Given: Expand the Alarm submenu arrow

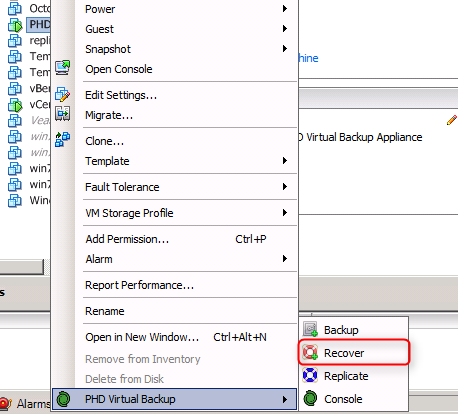Looking at the screenshot, I should (285, 259).
